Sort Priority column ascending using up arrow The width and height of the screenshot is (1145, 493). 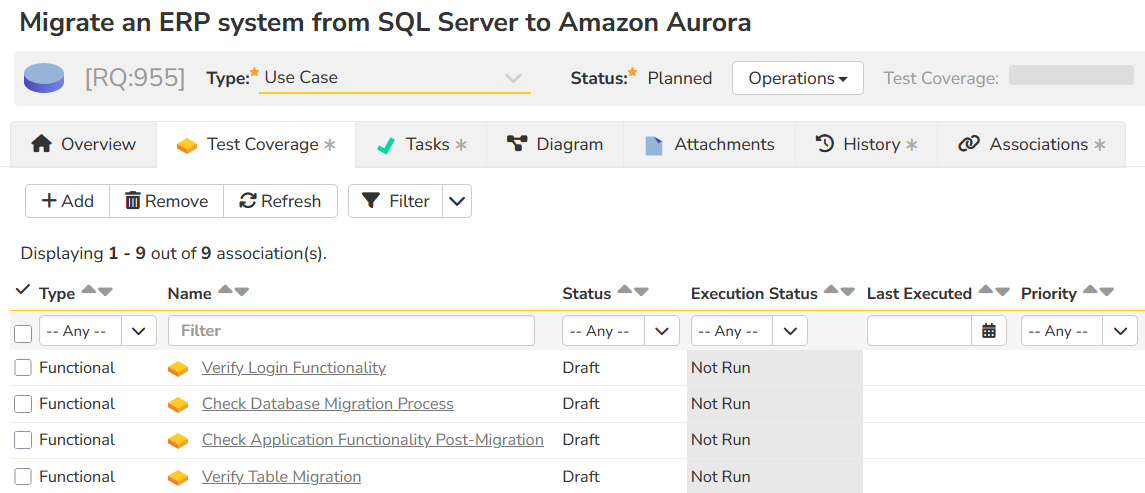(x=1090, y=291)
